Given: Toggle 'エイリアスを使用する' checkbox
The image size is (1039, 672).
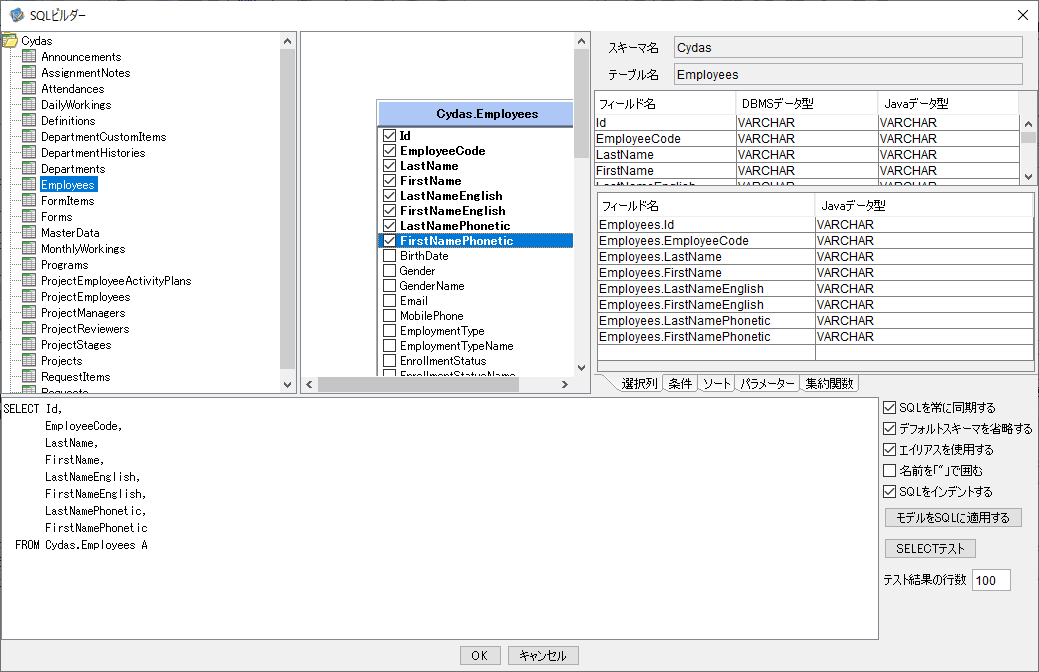Looking at the screenshot, I should pos(889,449).
